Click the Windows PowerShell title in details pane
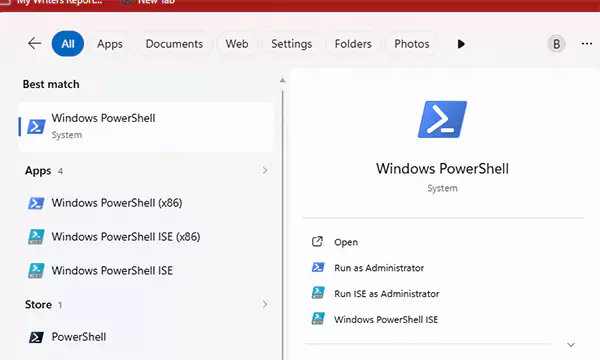This screenshot has height=360, width=600. (x=442, y=168)
